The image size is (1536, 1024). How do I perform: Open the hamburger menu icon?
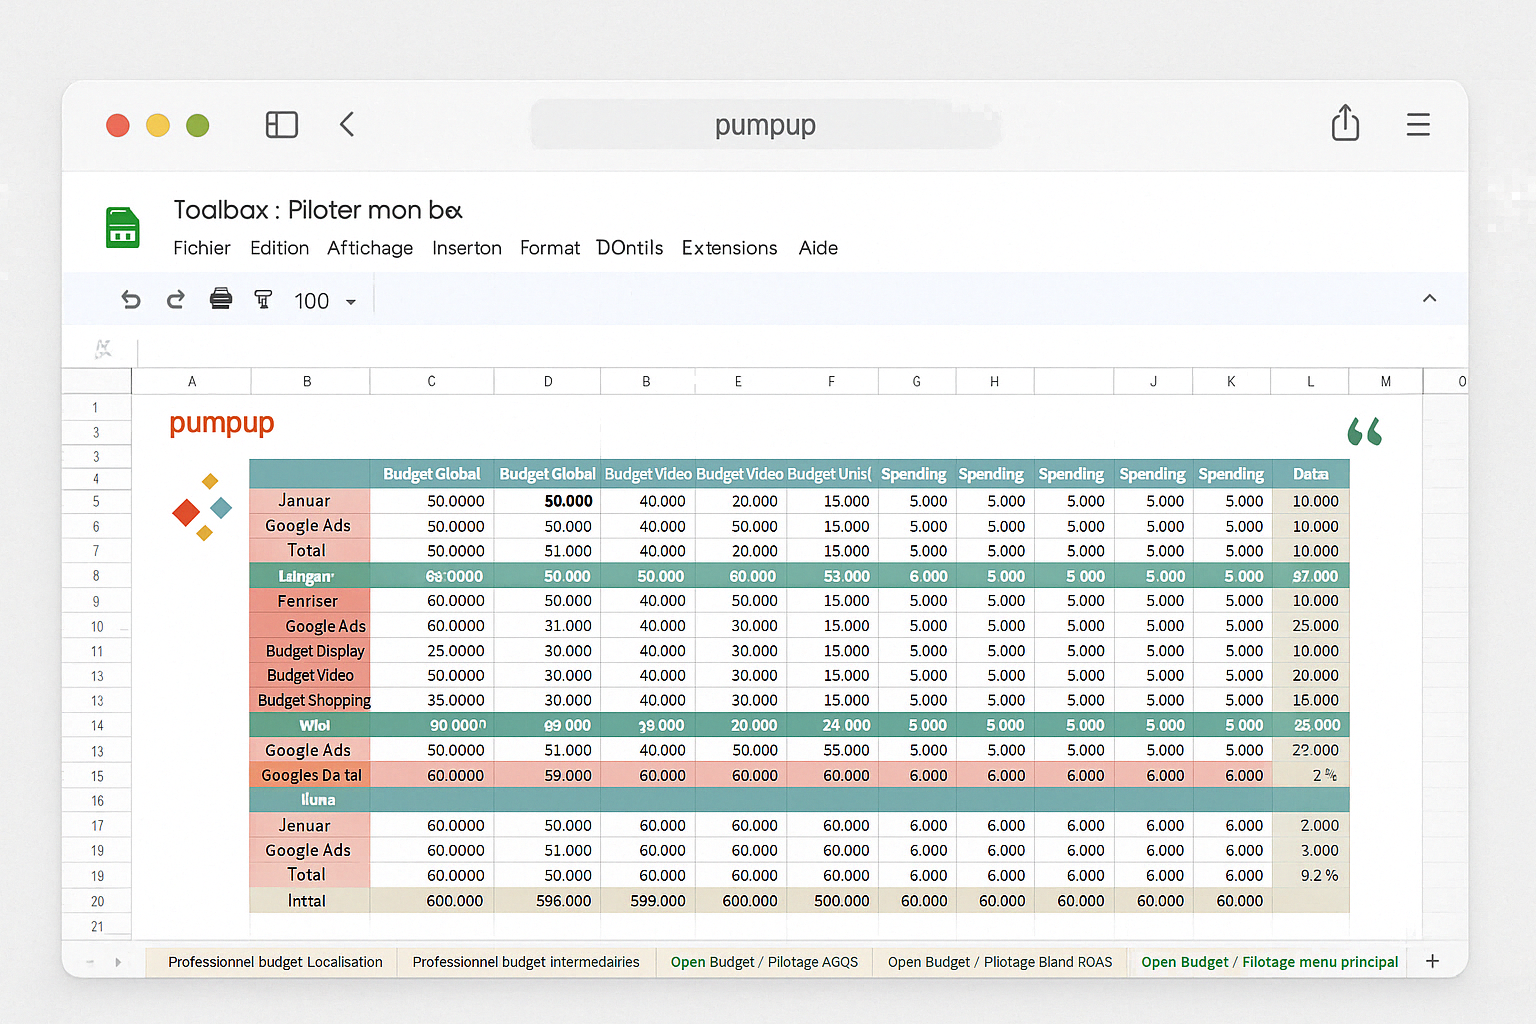click(x=1418, y=125)
